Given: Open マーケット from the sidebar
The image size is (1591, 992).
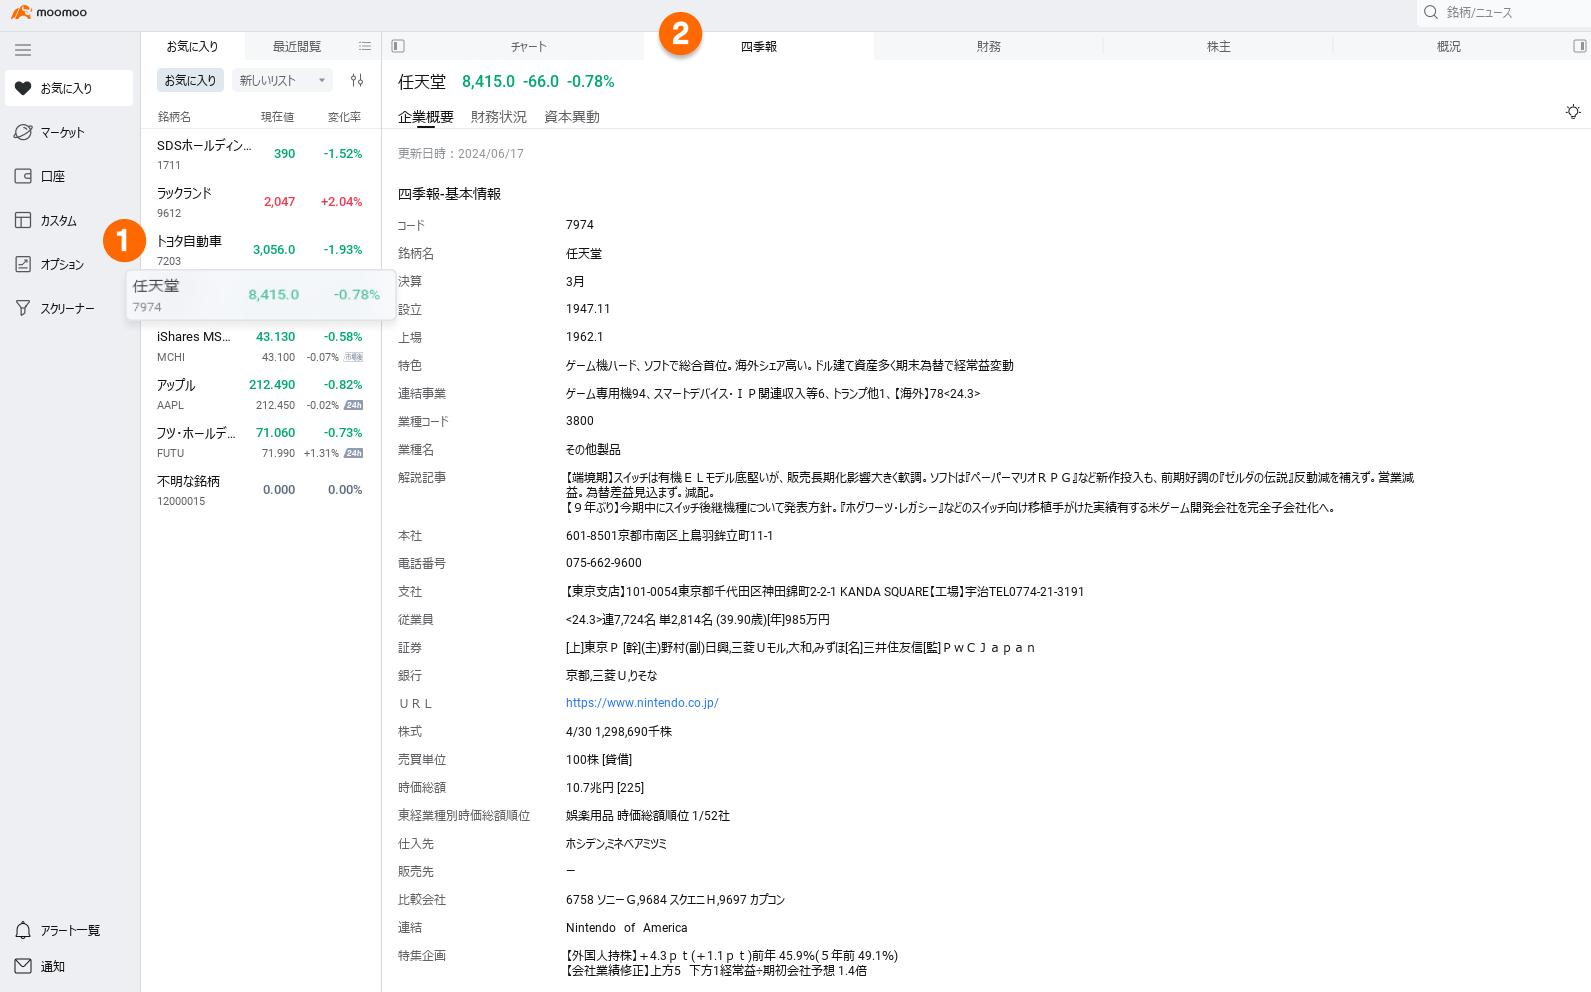Looking at the screenshot, I should click(x=69, y=132).
